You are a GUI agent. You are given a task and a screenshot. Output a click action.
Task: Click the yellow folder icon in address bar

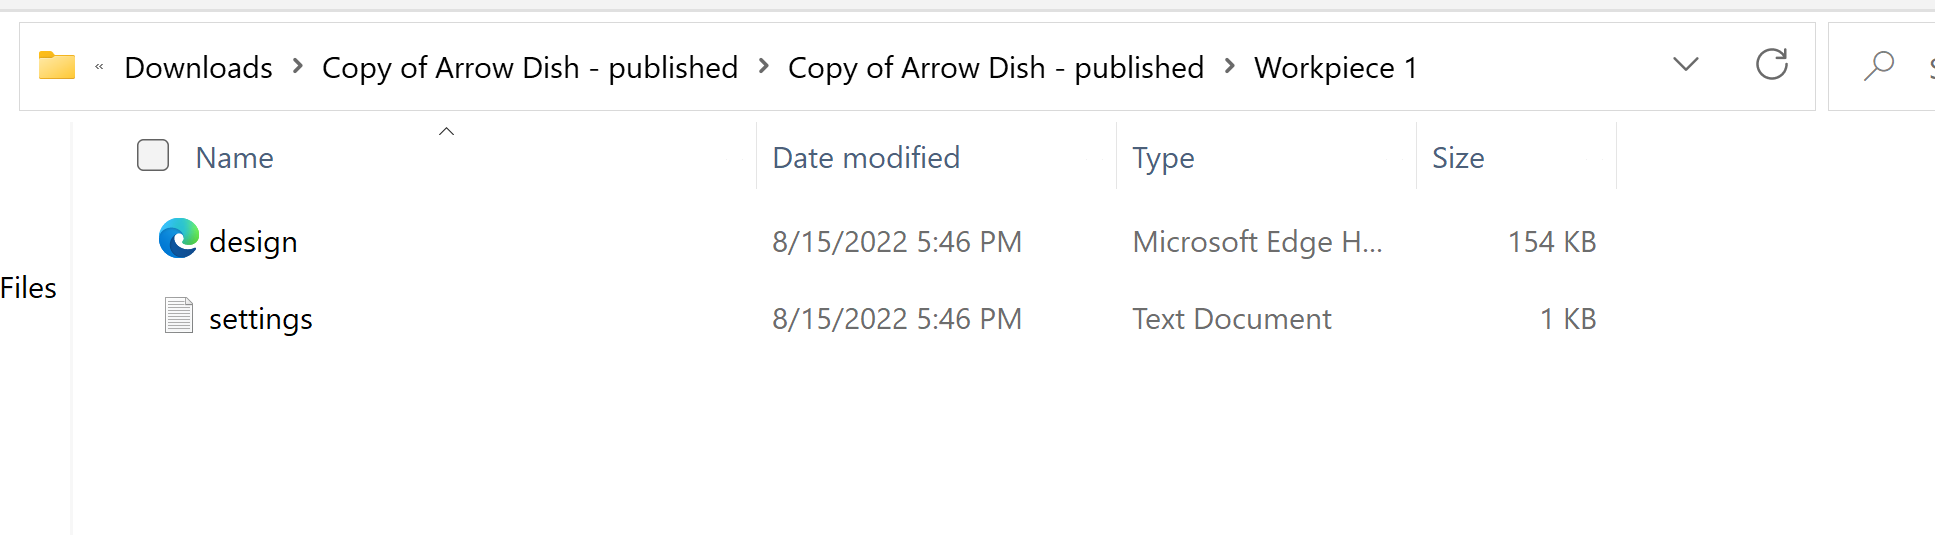pos(57,66)
